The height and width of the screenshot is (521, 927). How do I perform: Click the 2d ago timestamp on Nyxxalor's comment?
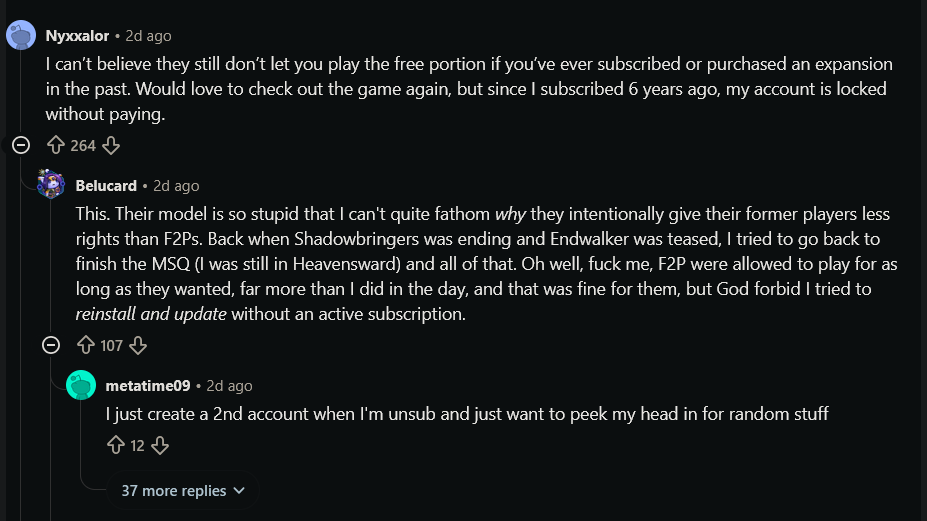pyautogui.click(x=148, y=36)
